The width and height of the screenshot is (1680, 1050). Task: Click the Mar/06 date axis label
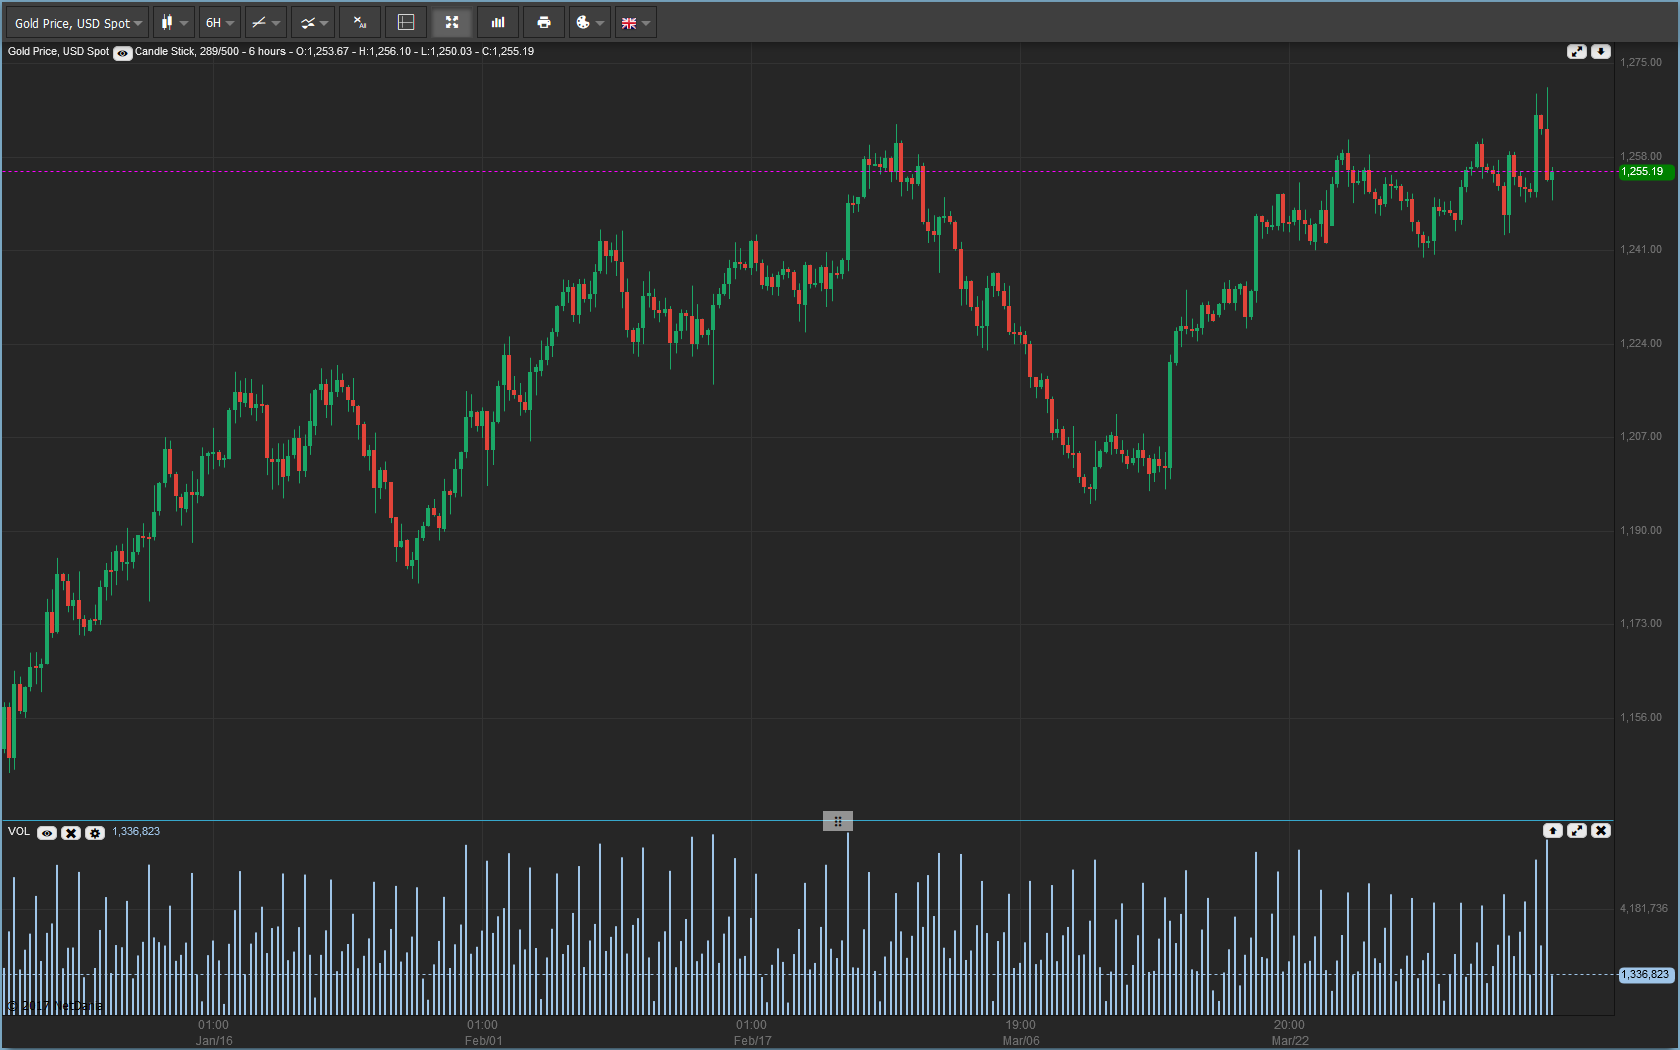tap(1021, 1041)
